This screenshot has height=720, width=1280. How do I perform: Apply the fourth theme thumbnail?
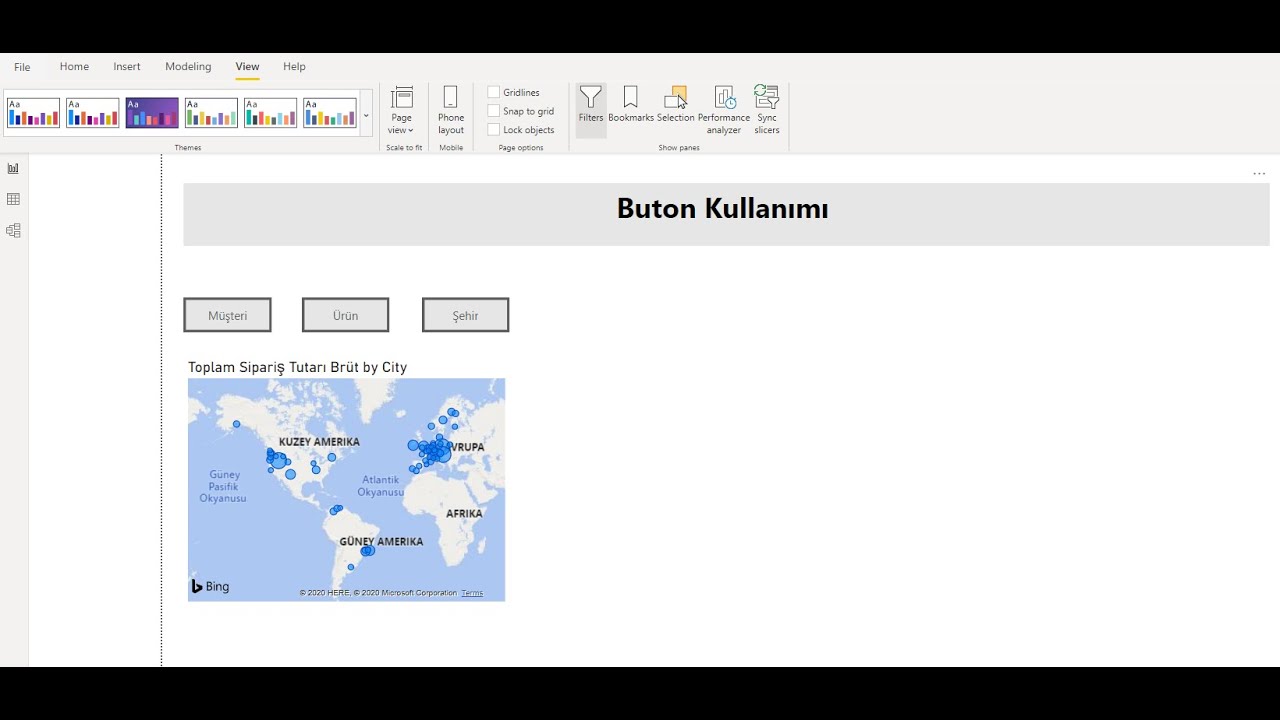(x=211, y=113)
